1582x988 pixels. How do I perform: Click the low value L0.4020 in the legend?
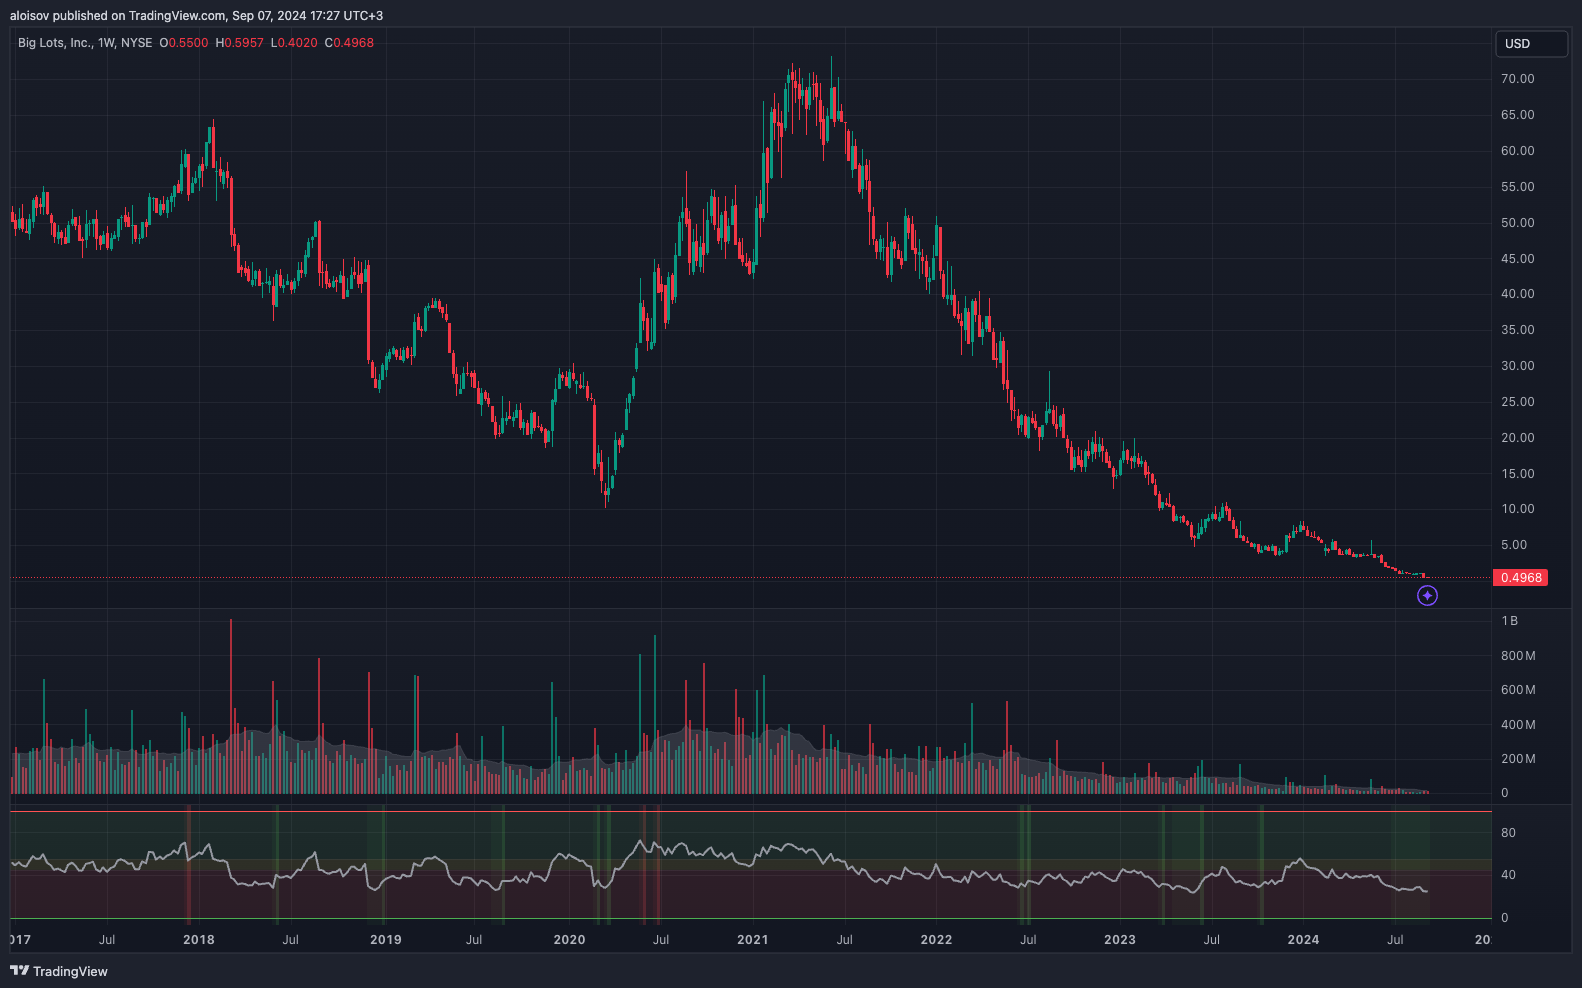(294, 43)
